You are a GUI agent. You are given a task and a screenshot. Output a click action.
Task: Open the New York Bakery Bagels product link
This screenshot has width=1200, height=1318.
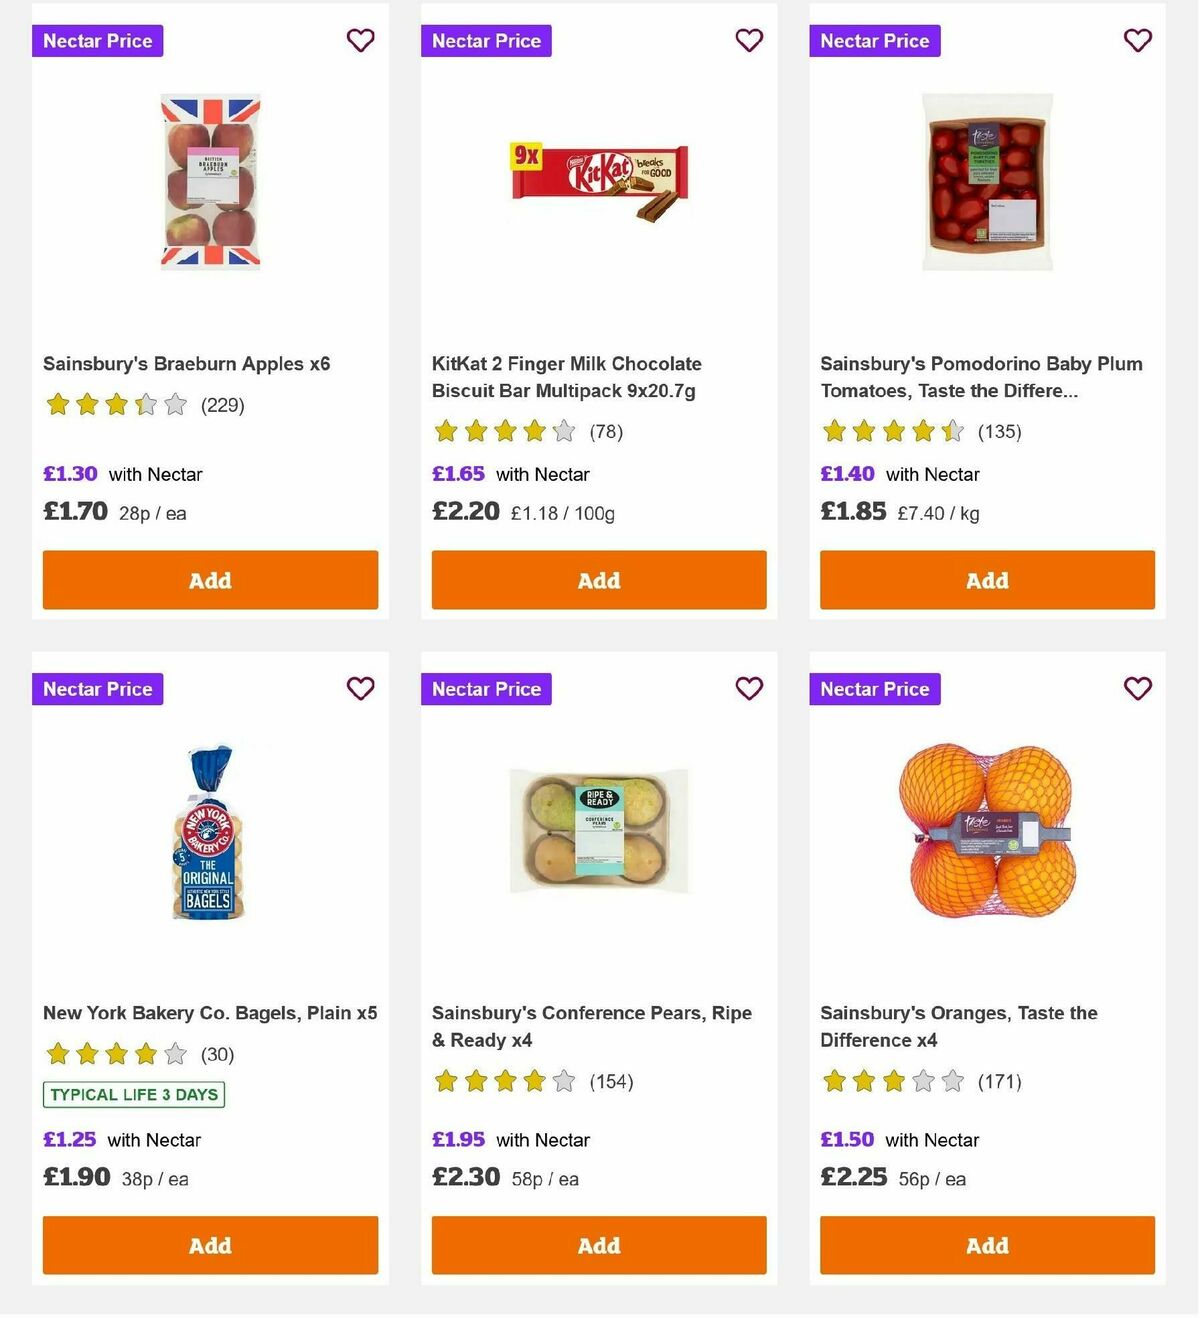(x=210, y=1013)
